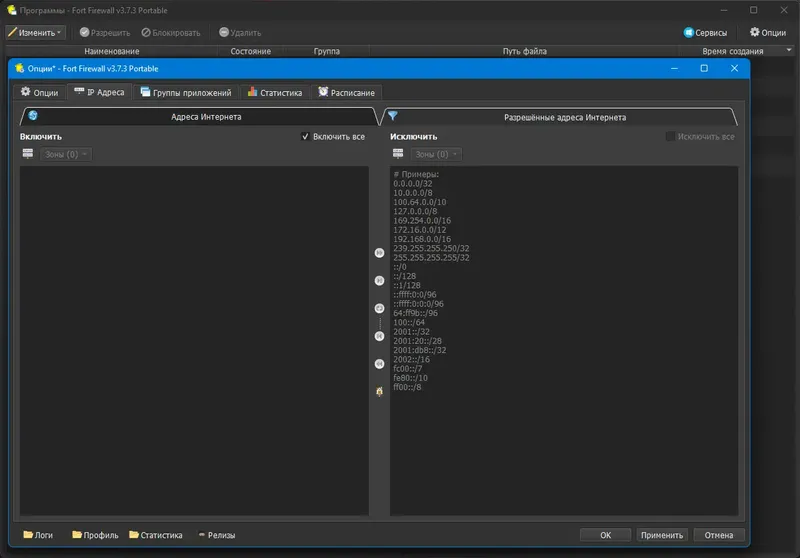The width and height of the screenshot is (800, 558).
Task: Click the first right-arrow move icon
Action: point(379,252)
